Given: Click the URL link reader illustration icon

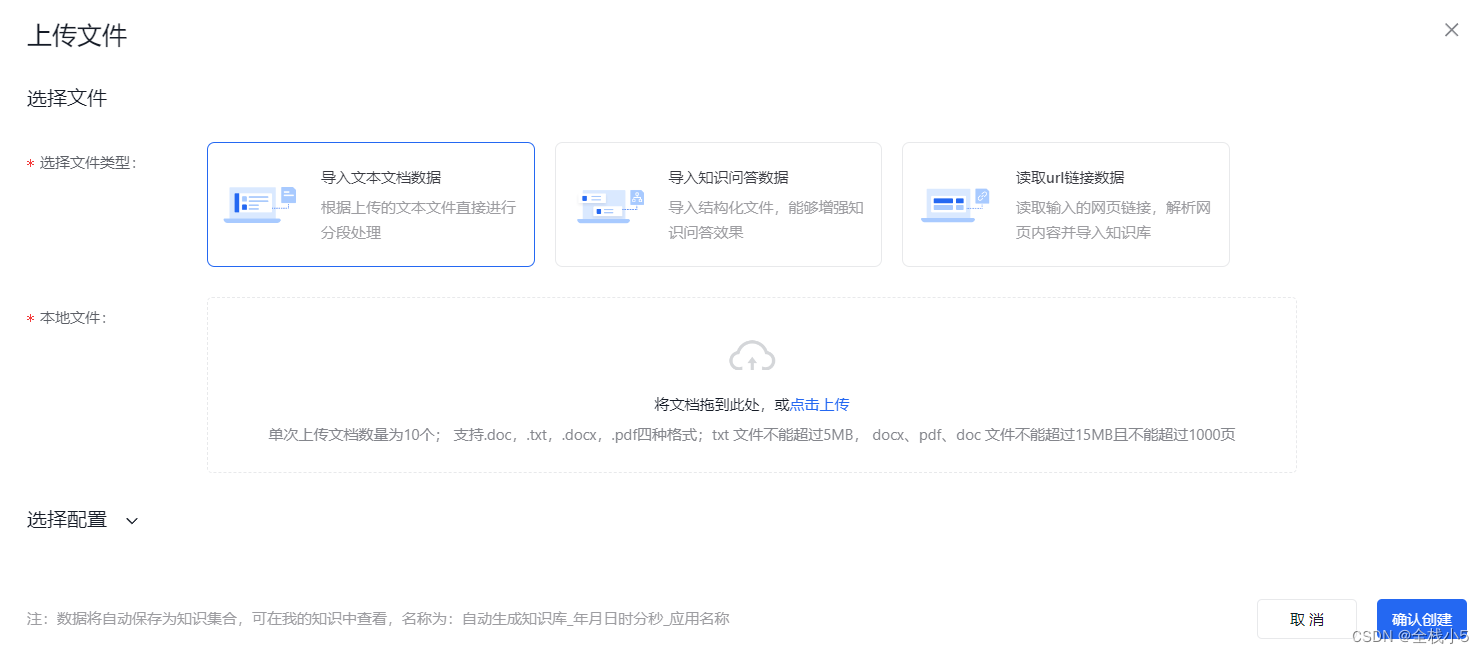Looking at the screenshot, I should [955, 204].
